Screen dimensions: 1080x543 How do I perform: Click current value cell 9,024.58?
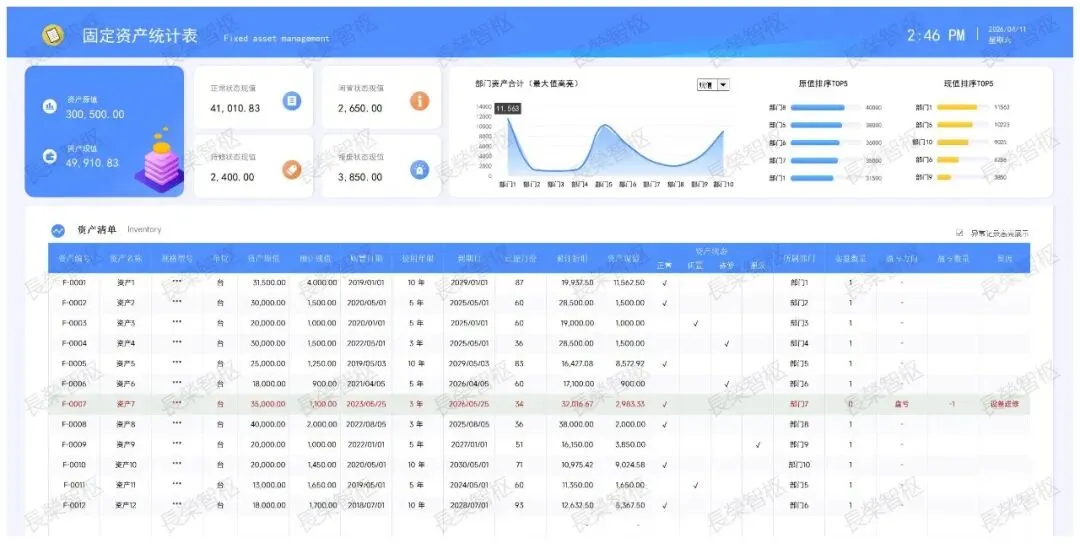click(625, 464)
